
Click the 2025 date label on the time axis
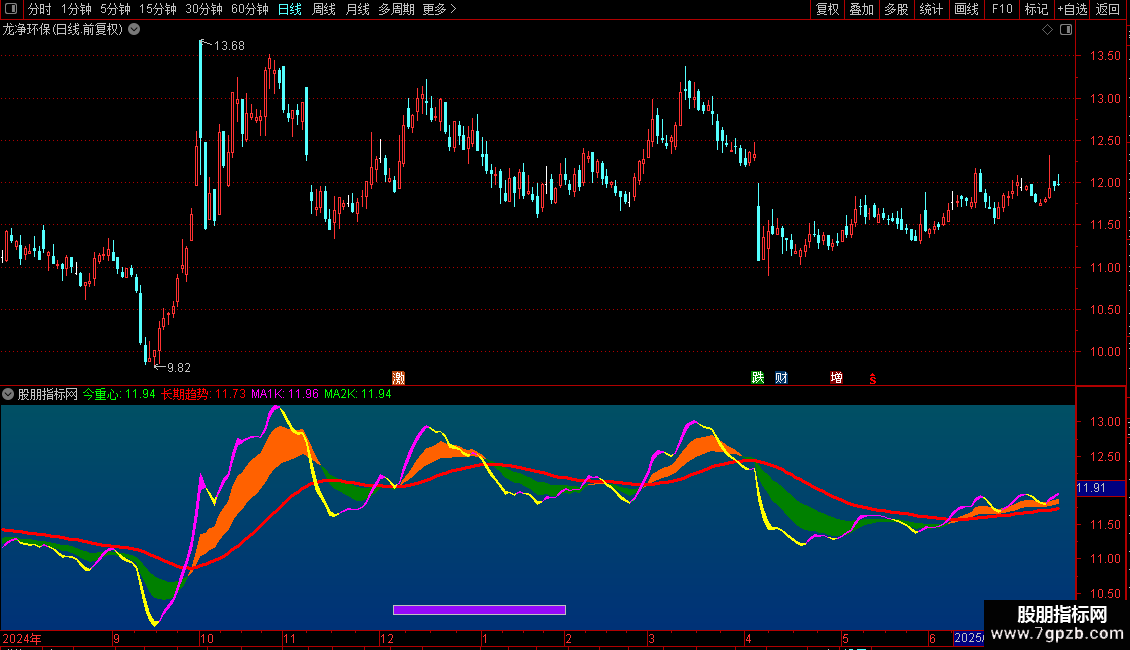coord(969,638)
